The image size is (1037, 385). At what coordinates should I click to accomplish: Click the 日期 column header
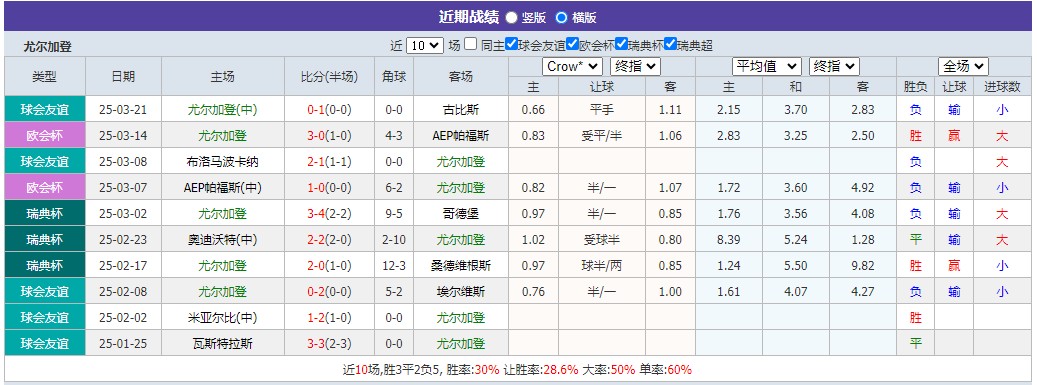[x=124, y=76]
